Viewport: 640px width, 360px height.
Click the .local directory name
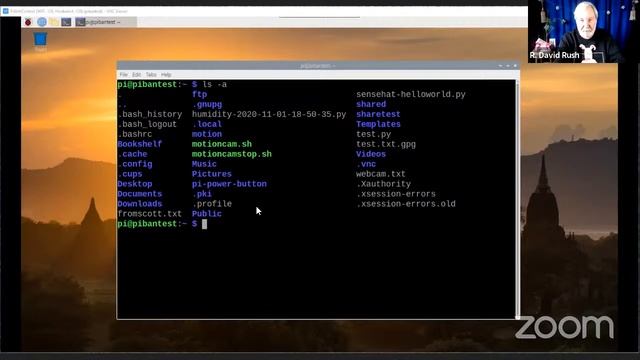click(x=207, y=124)
